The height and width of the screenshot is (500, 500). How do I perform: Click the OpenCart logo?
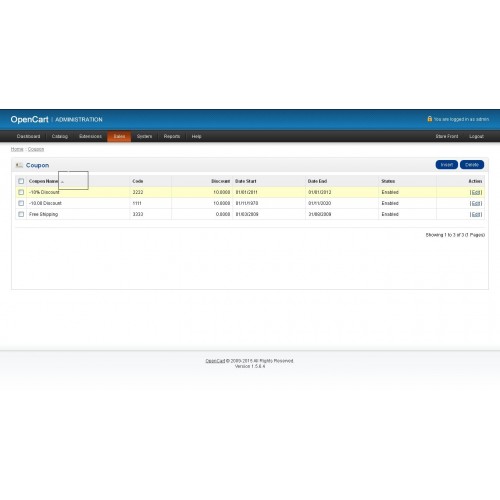(29, 119)
